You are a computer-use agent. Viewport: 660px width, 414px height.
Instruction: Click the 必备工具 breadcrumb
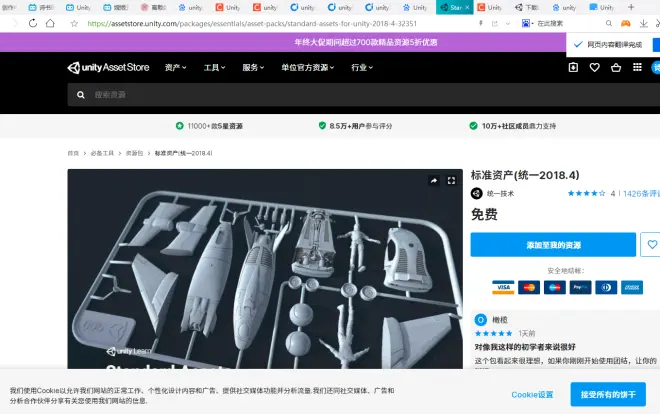[102, 153]
